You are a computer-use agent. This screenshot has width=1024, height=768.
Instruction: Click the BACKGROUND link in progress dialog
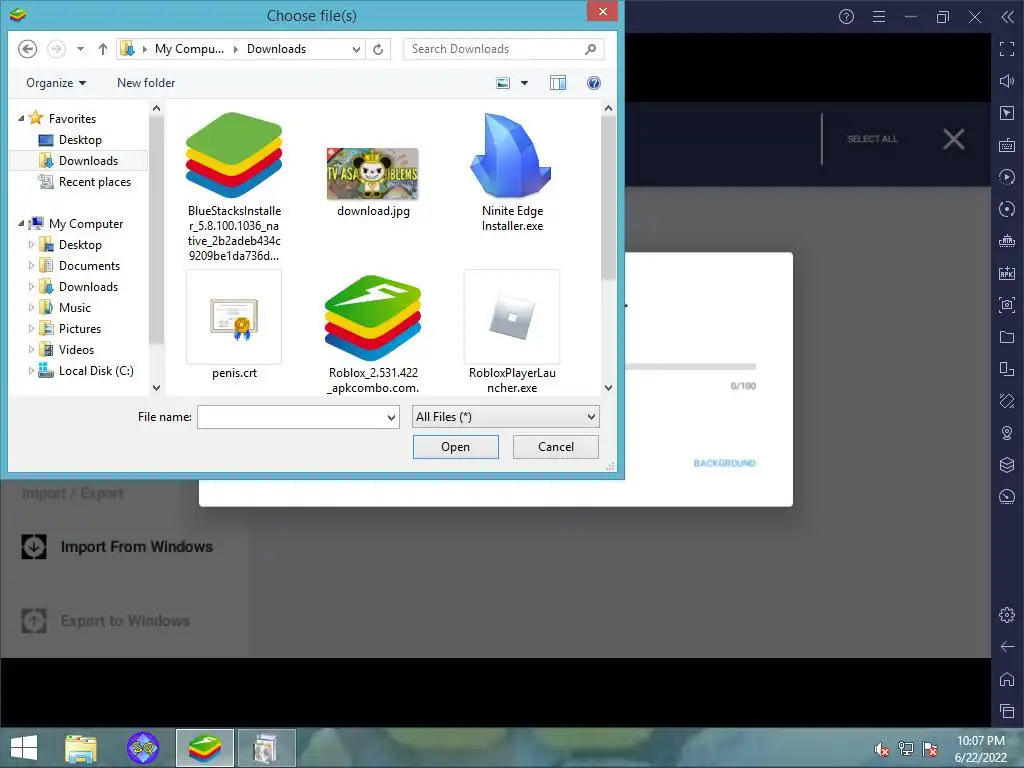tap(724, 463)
